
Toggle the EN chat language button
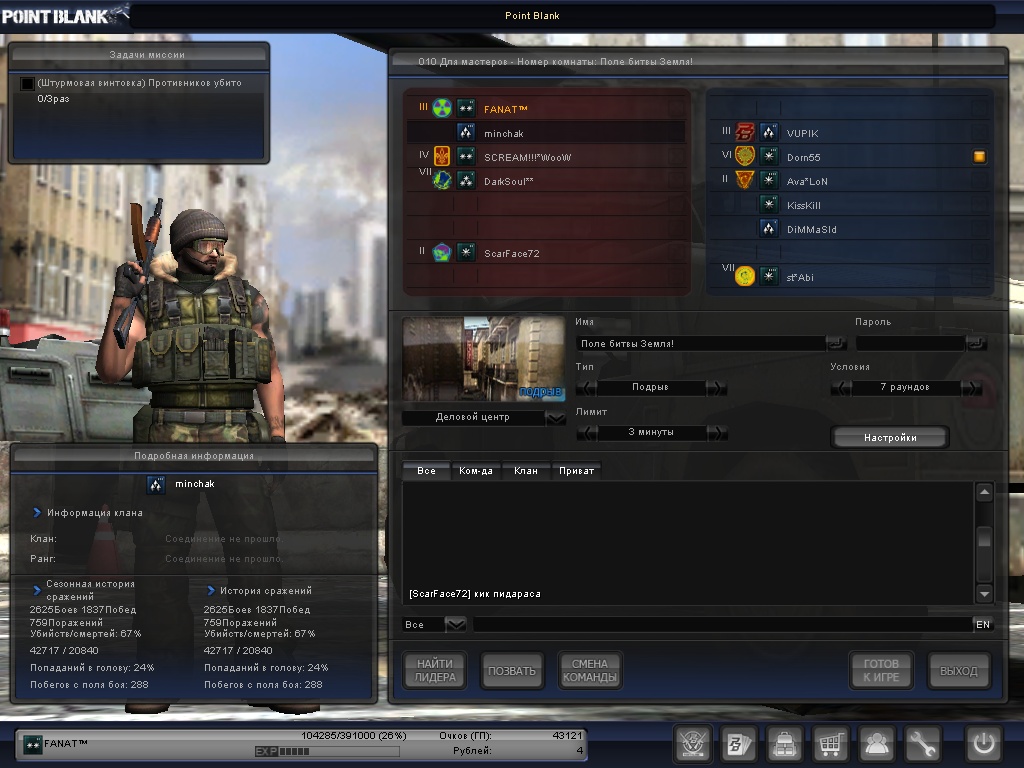pos(983,624)
